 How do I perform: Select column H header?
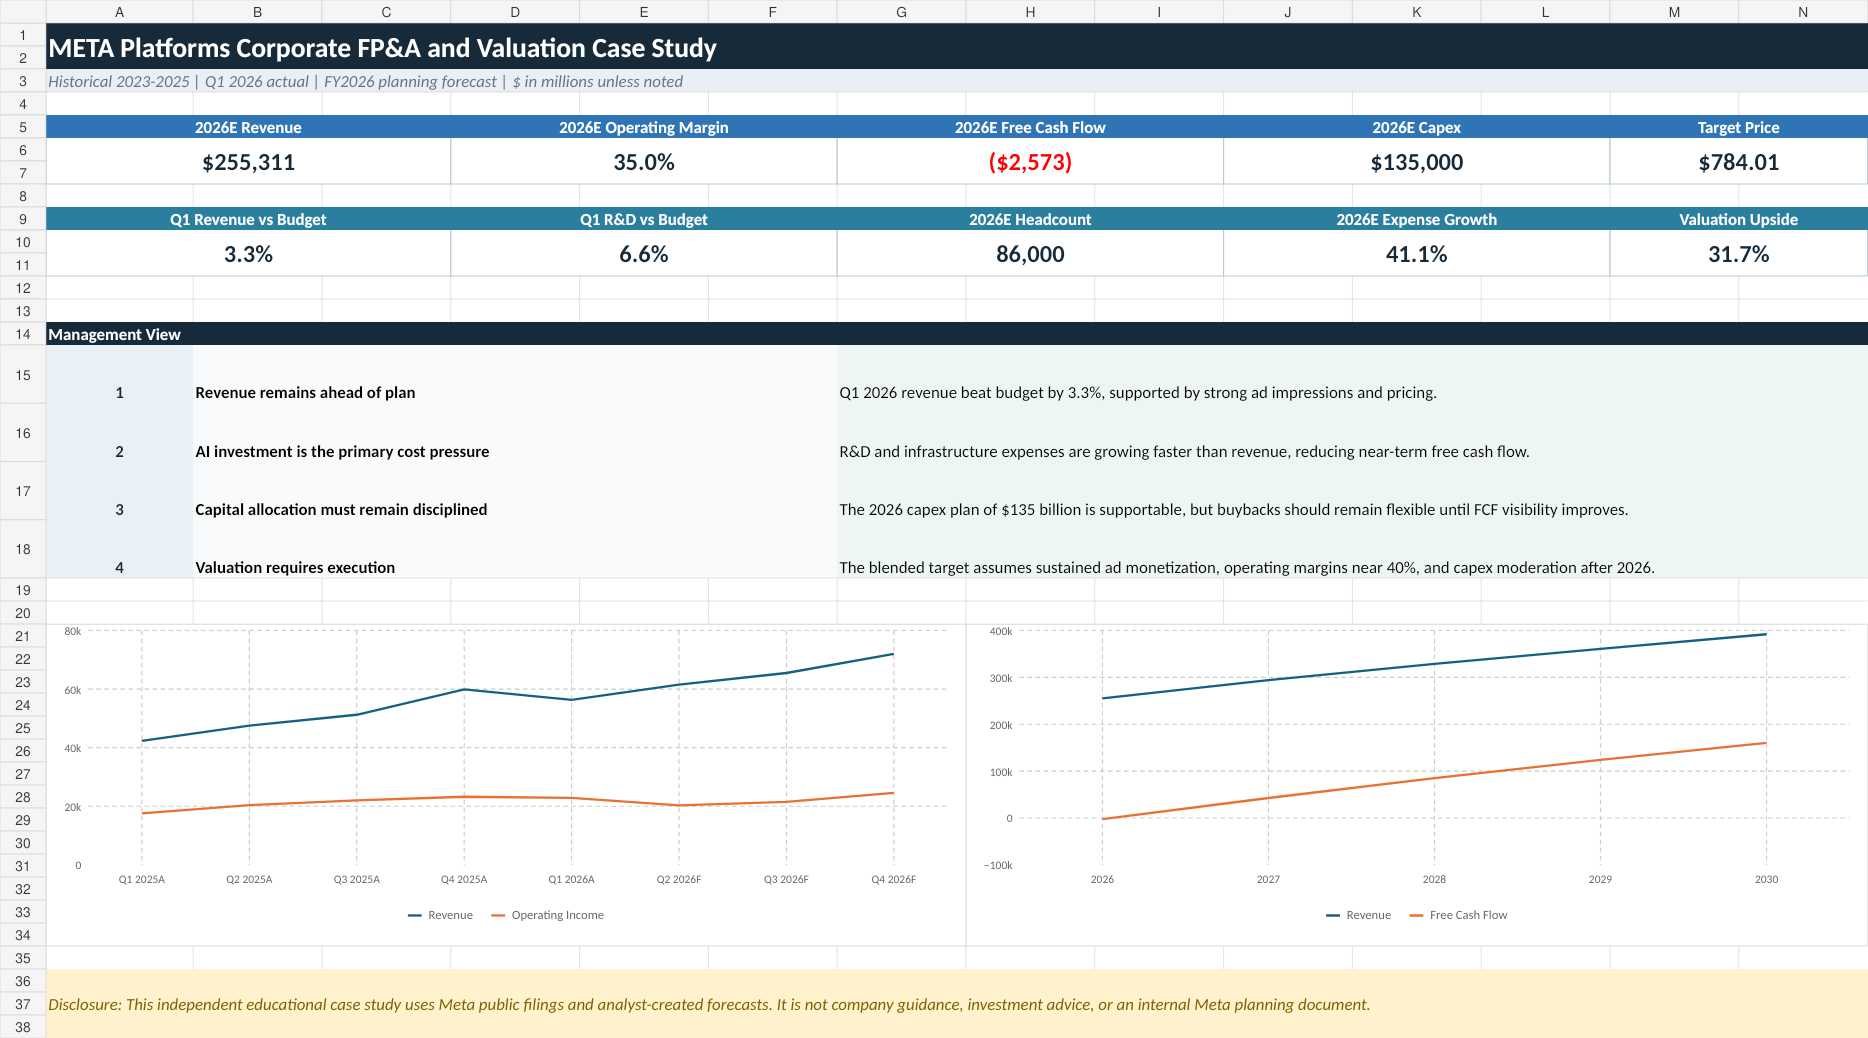(1030, 12)
